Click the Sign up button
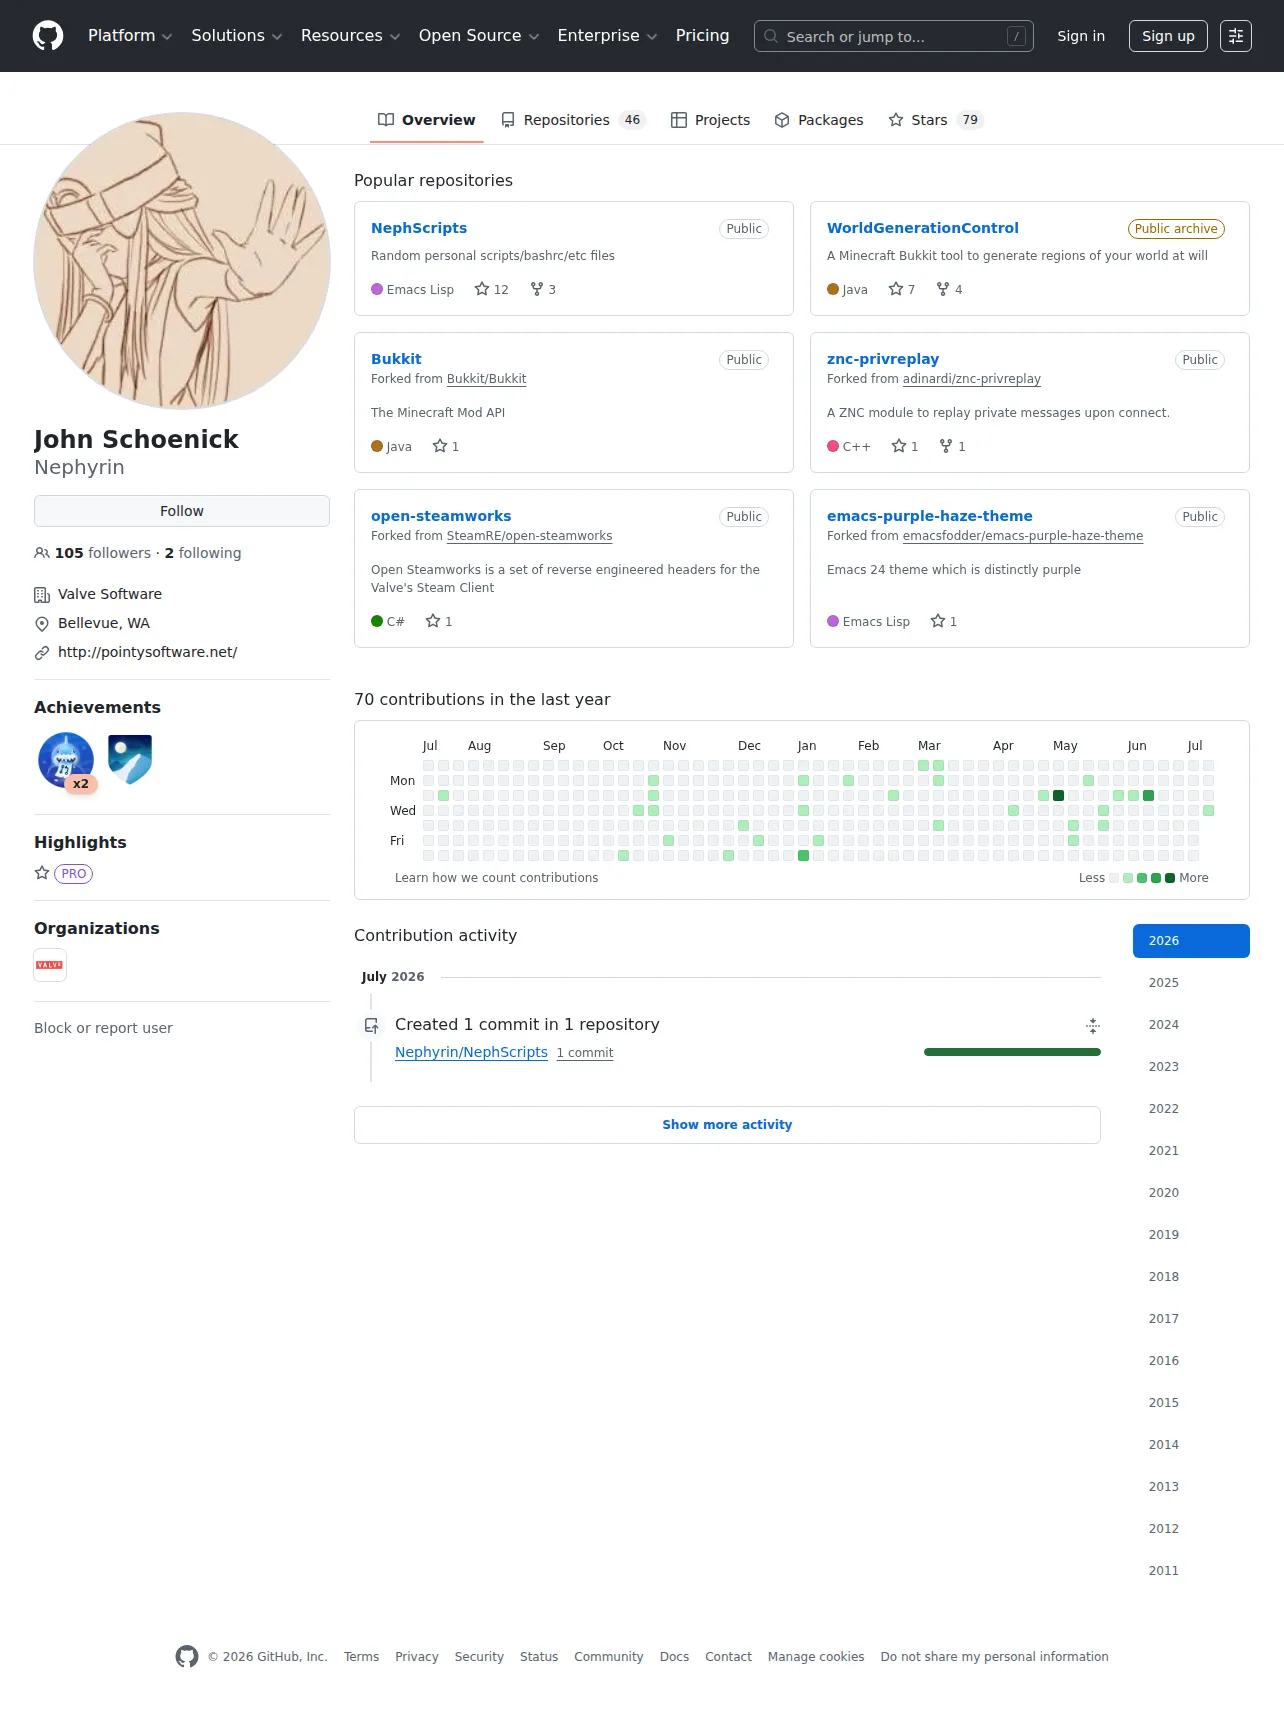Image resolution: width=1284 pixels, height=1710 pixels. (1168, 36)
